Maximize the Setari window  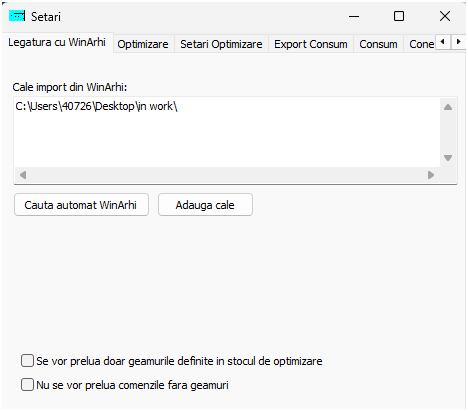[x=399, y=16]
